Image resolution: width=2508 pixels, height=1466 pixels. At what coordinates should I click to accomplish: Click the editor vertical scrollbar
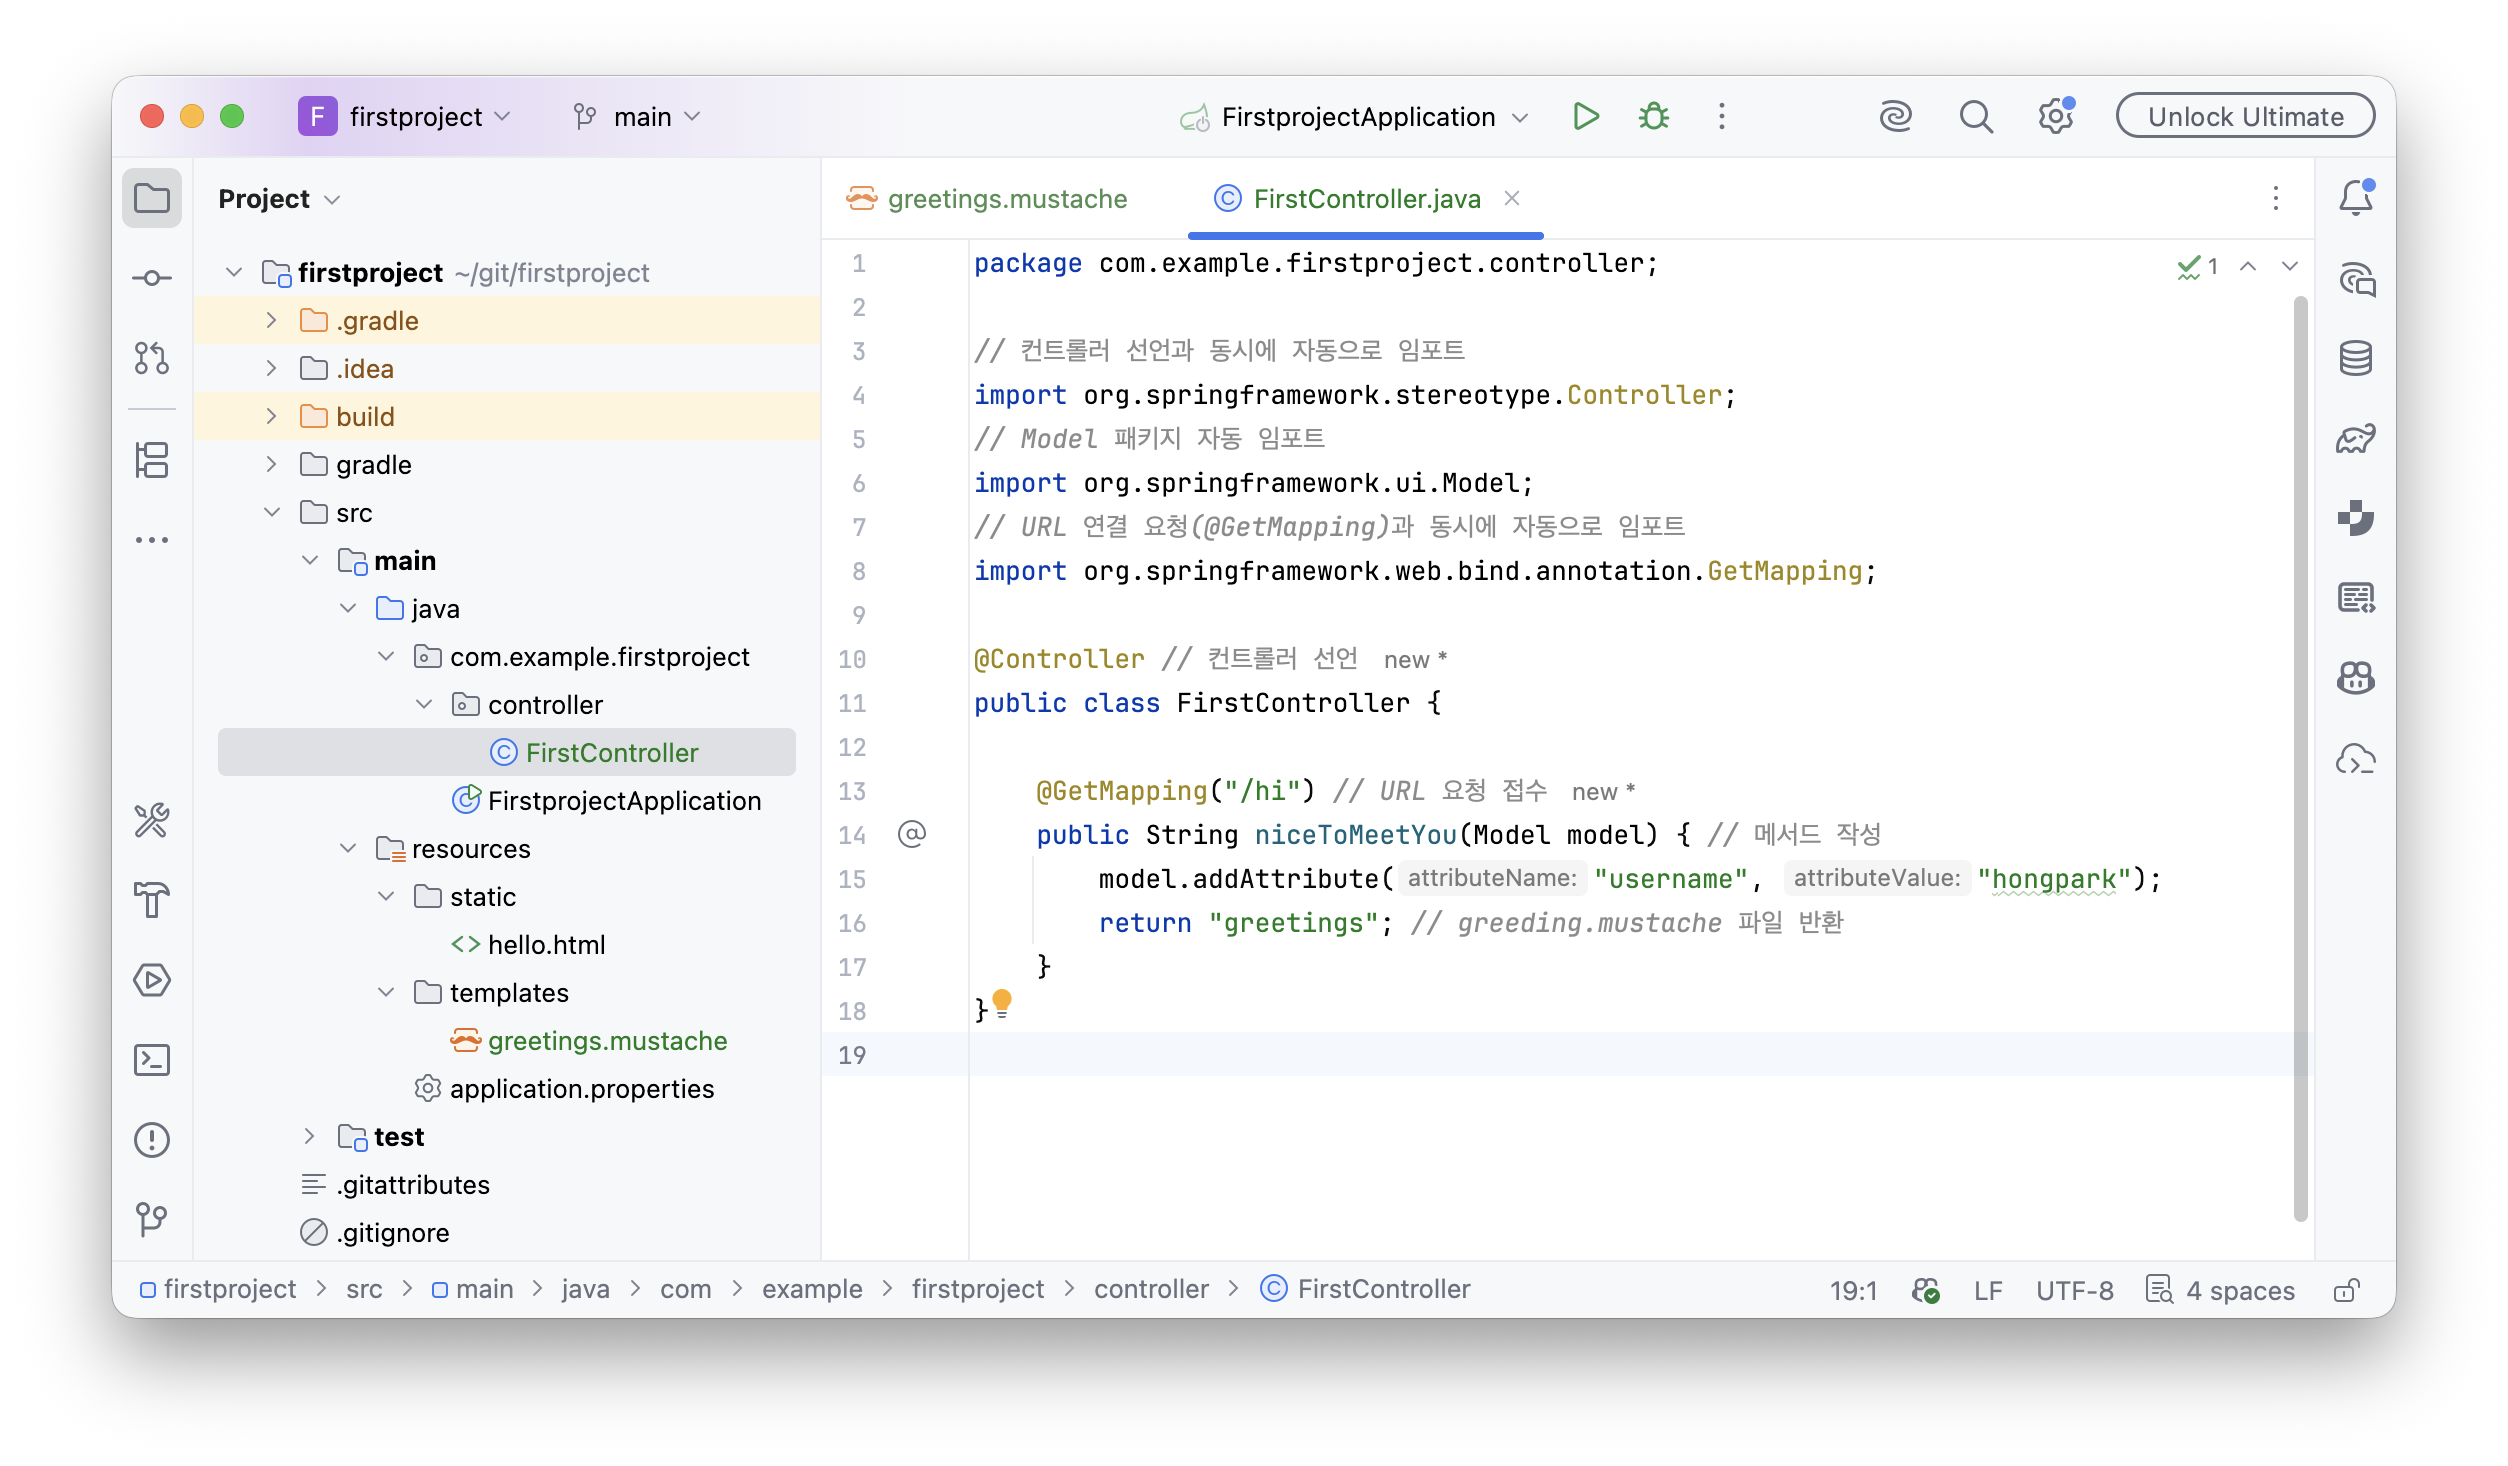tap(2300, 758)
